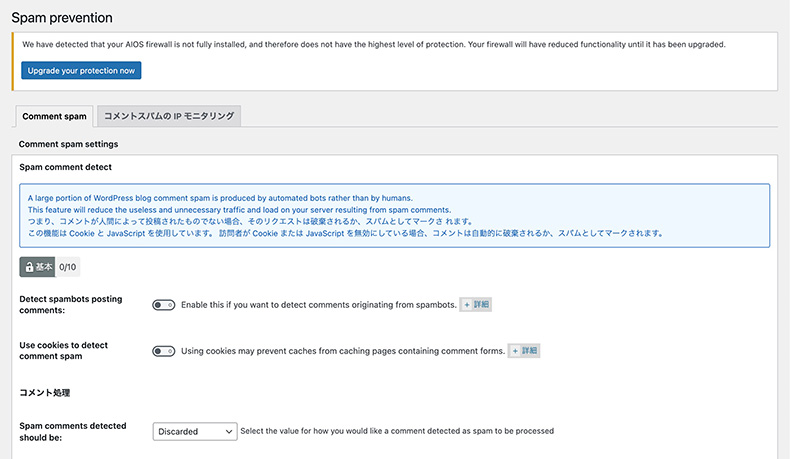This screenshot has width=790, height=459.
Task: Open the コメントスパムの IP モニタリング tab
Action: [x=169, y=116]
